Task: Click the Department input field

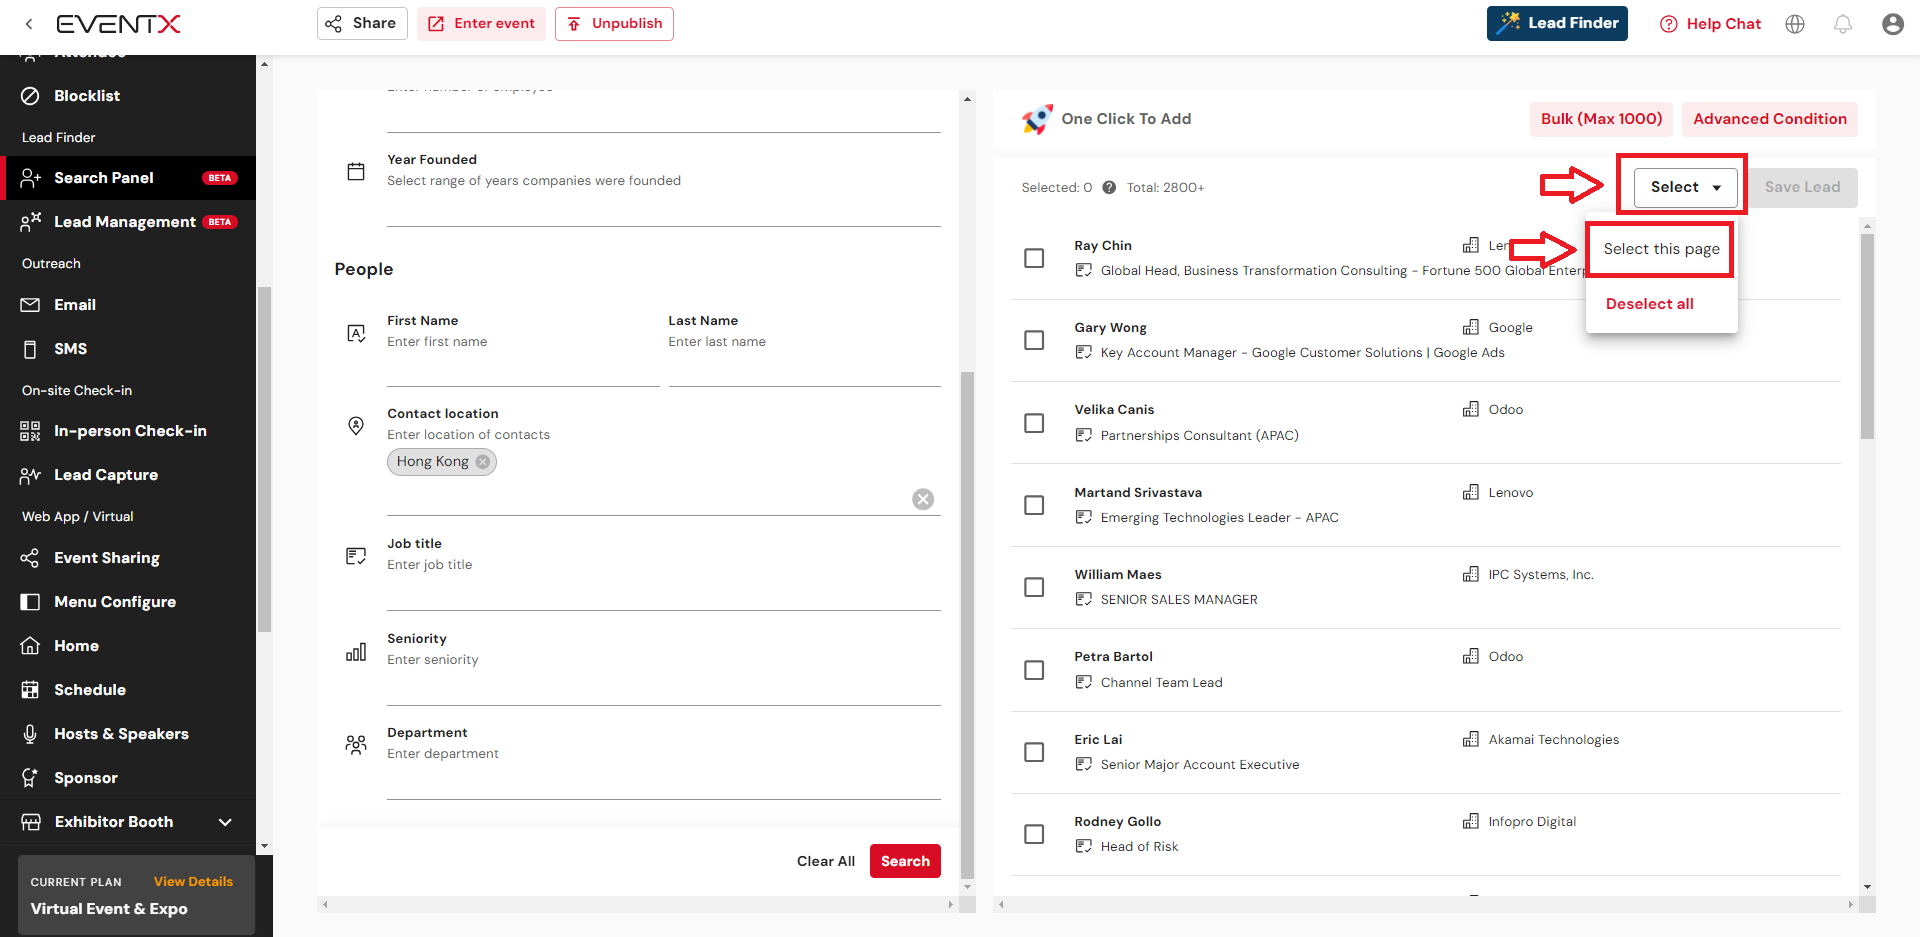Action: (664, 781)
